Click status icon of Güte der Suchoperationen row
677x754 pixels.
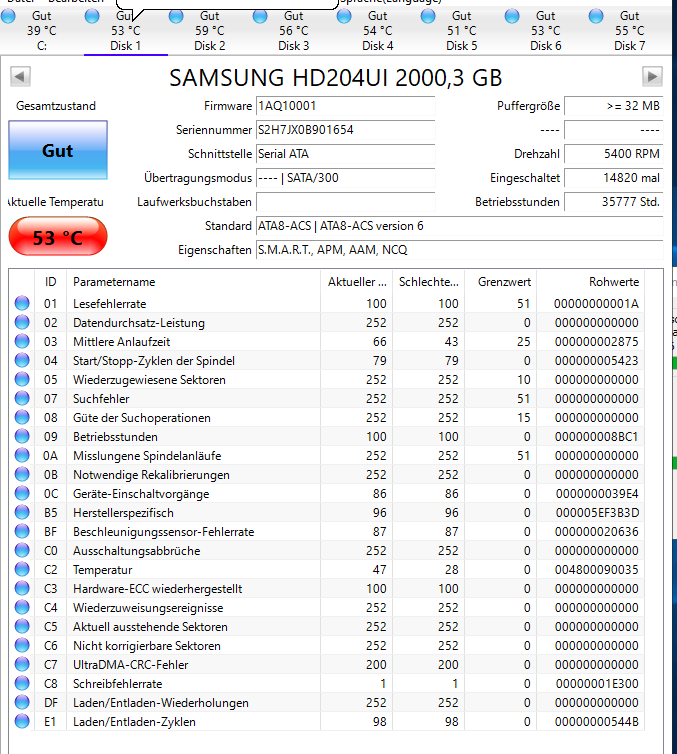(22, 417)
